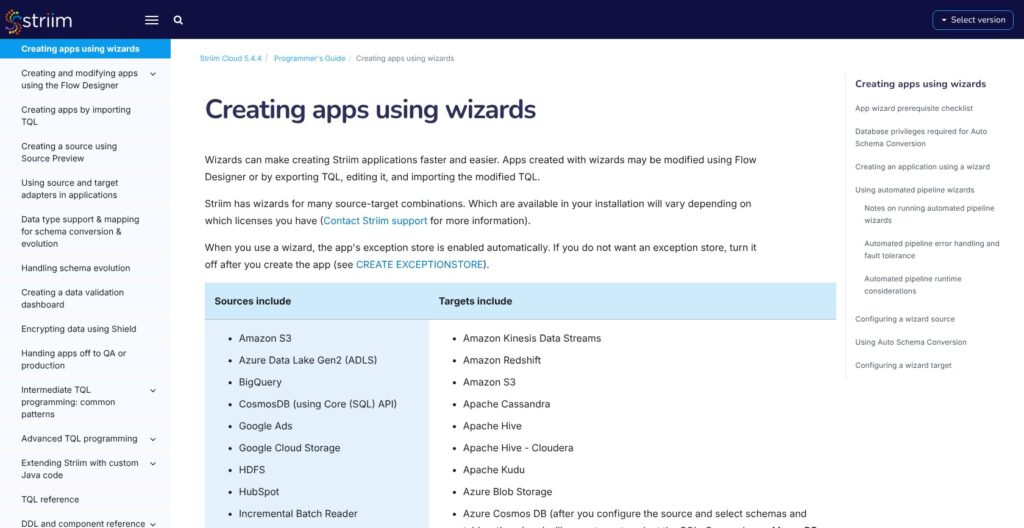This screenshot has width=1024, height=528.
Task: Jump to Using Auto Schema Conversion
Action: [910, 342]
